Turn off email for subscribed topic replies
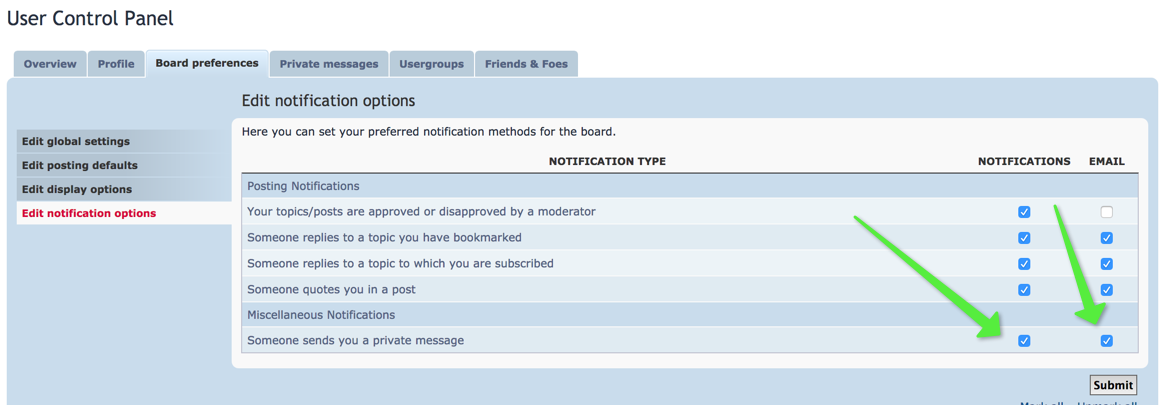Image resolution: width=1162 pixels, height=405 pixels. pos(1106,264)
